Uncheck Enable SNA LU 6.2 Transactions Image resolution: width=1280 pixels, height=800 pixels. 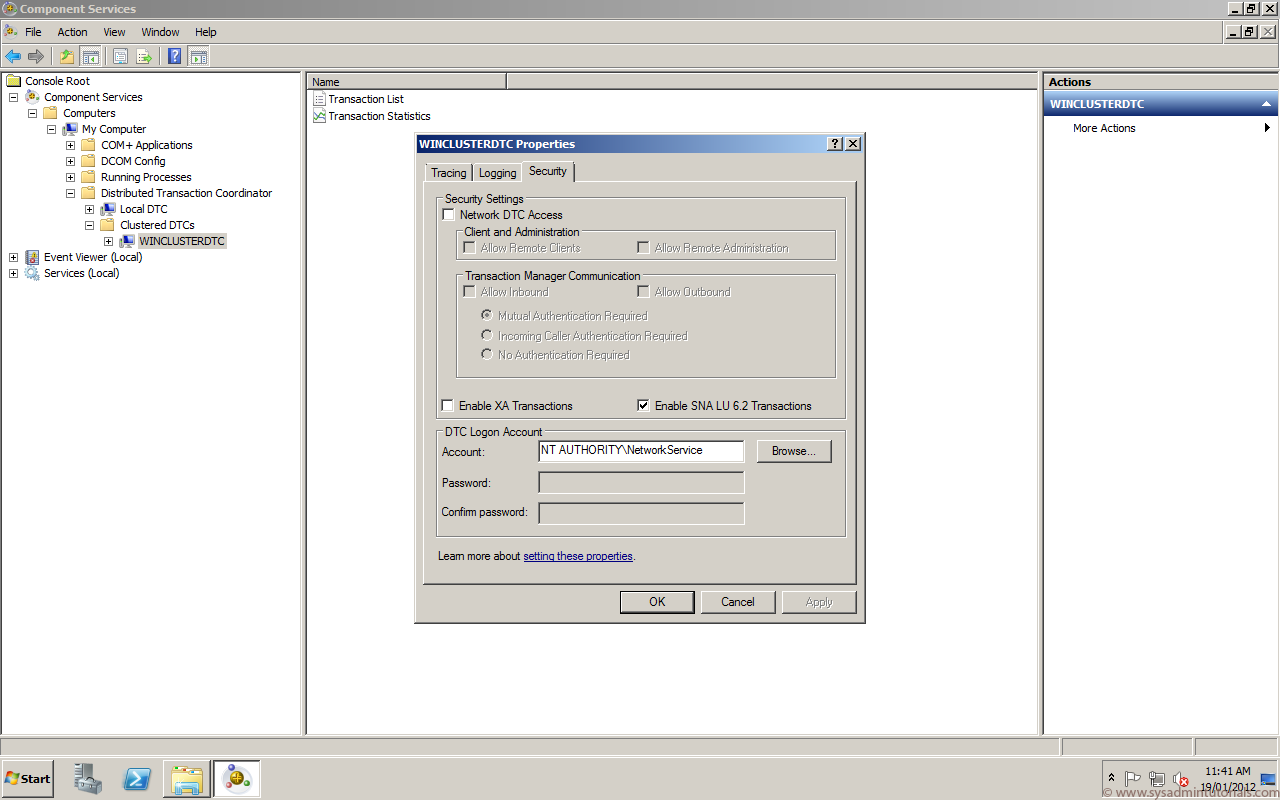coord(643,405)
